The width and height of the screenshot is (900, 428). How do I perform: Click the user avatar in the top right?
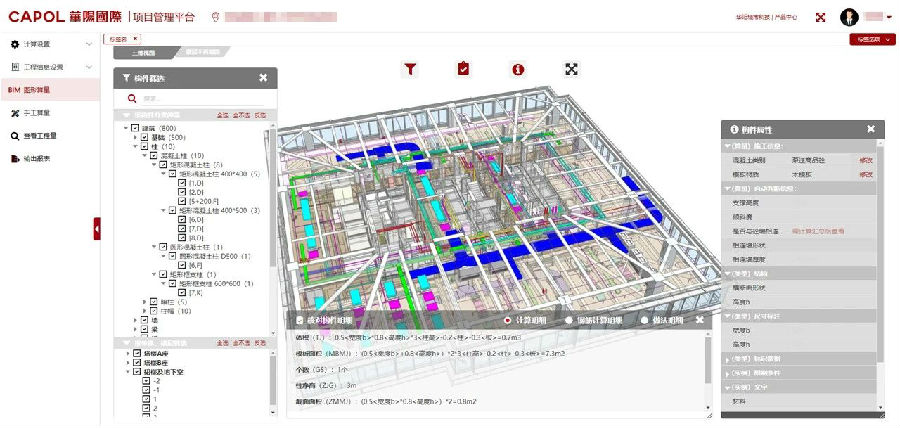point(849,17)
